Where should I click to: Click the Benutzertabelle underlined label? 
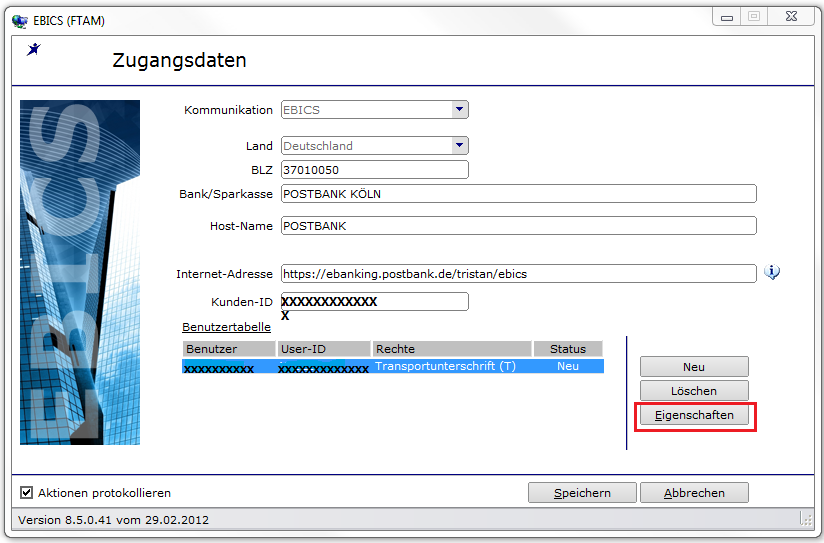tap(226, 327)
